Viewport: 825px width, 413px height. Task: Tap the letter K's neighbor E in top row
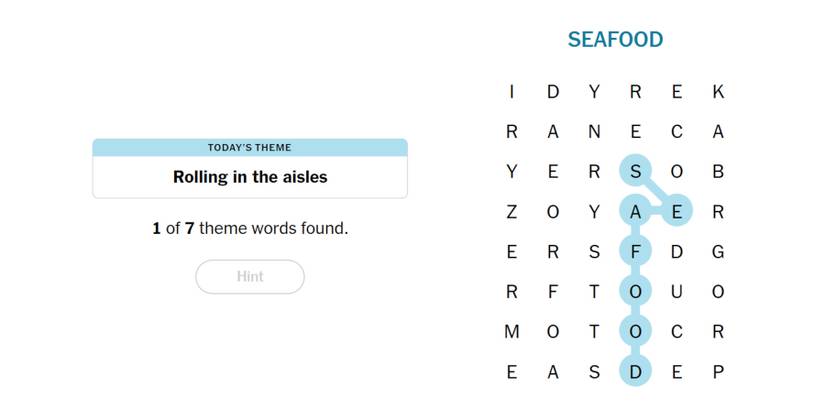pos(676,92)
